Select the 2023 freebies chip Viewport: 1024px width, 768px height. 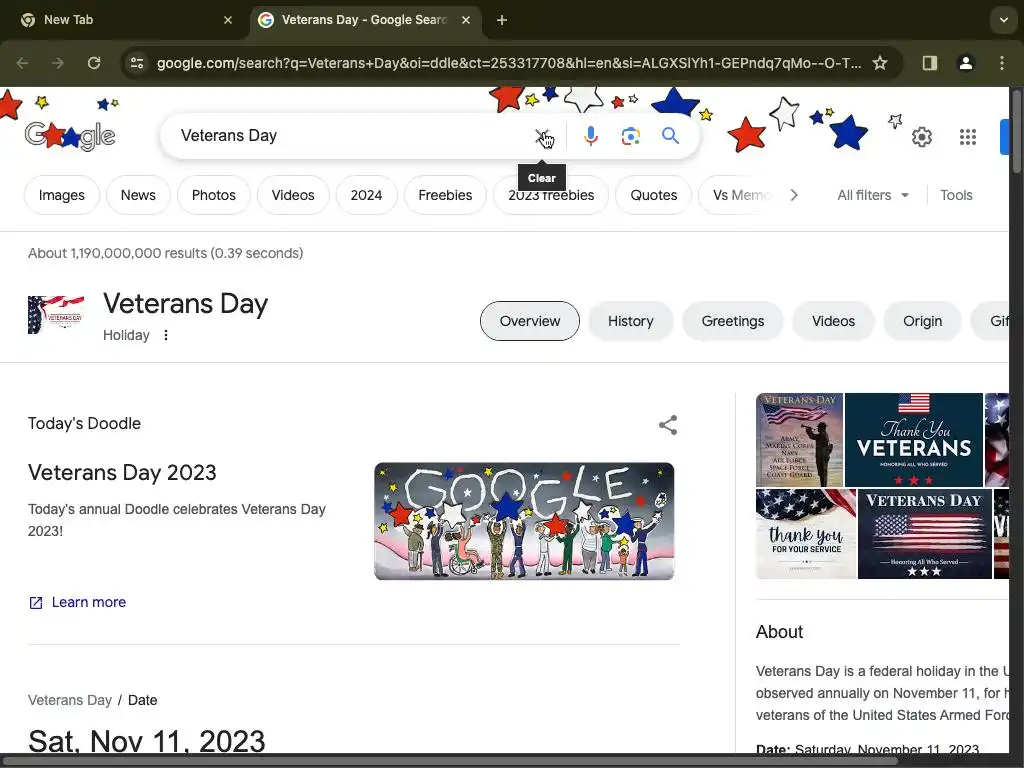pyautogui.click(x=551, y=195)
